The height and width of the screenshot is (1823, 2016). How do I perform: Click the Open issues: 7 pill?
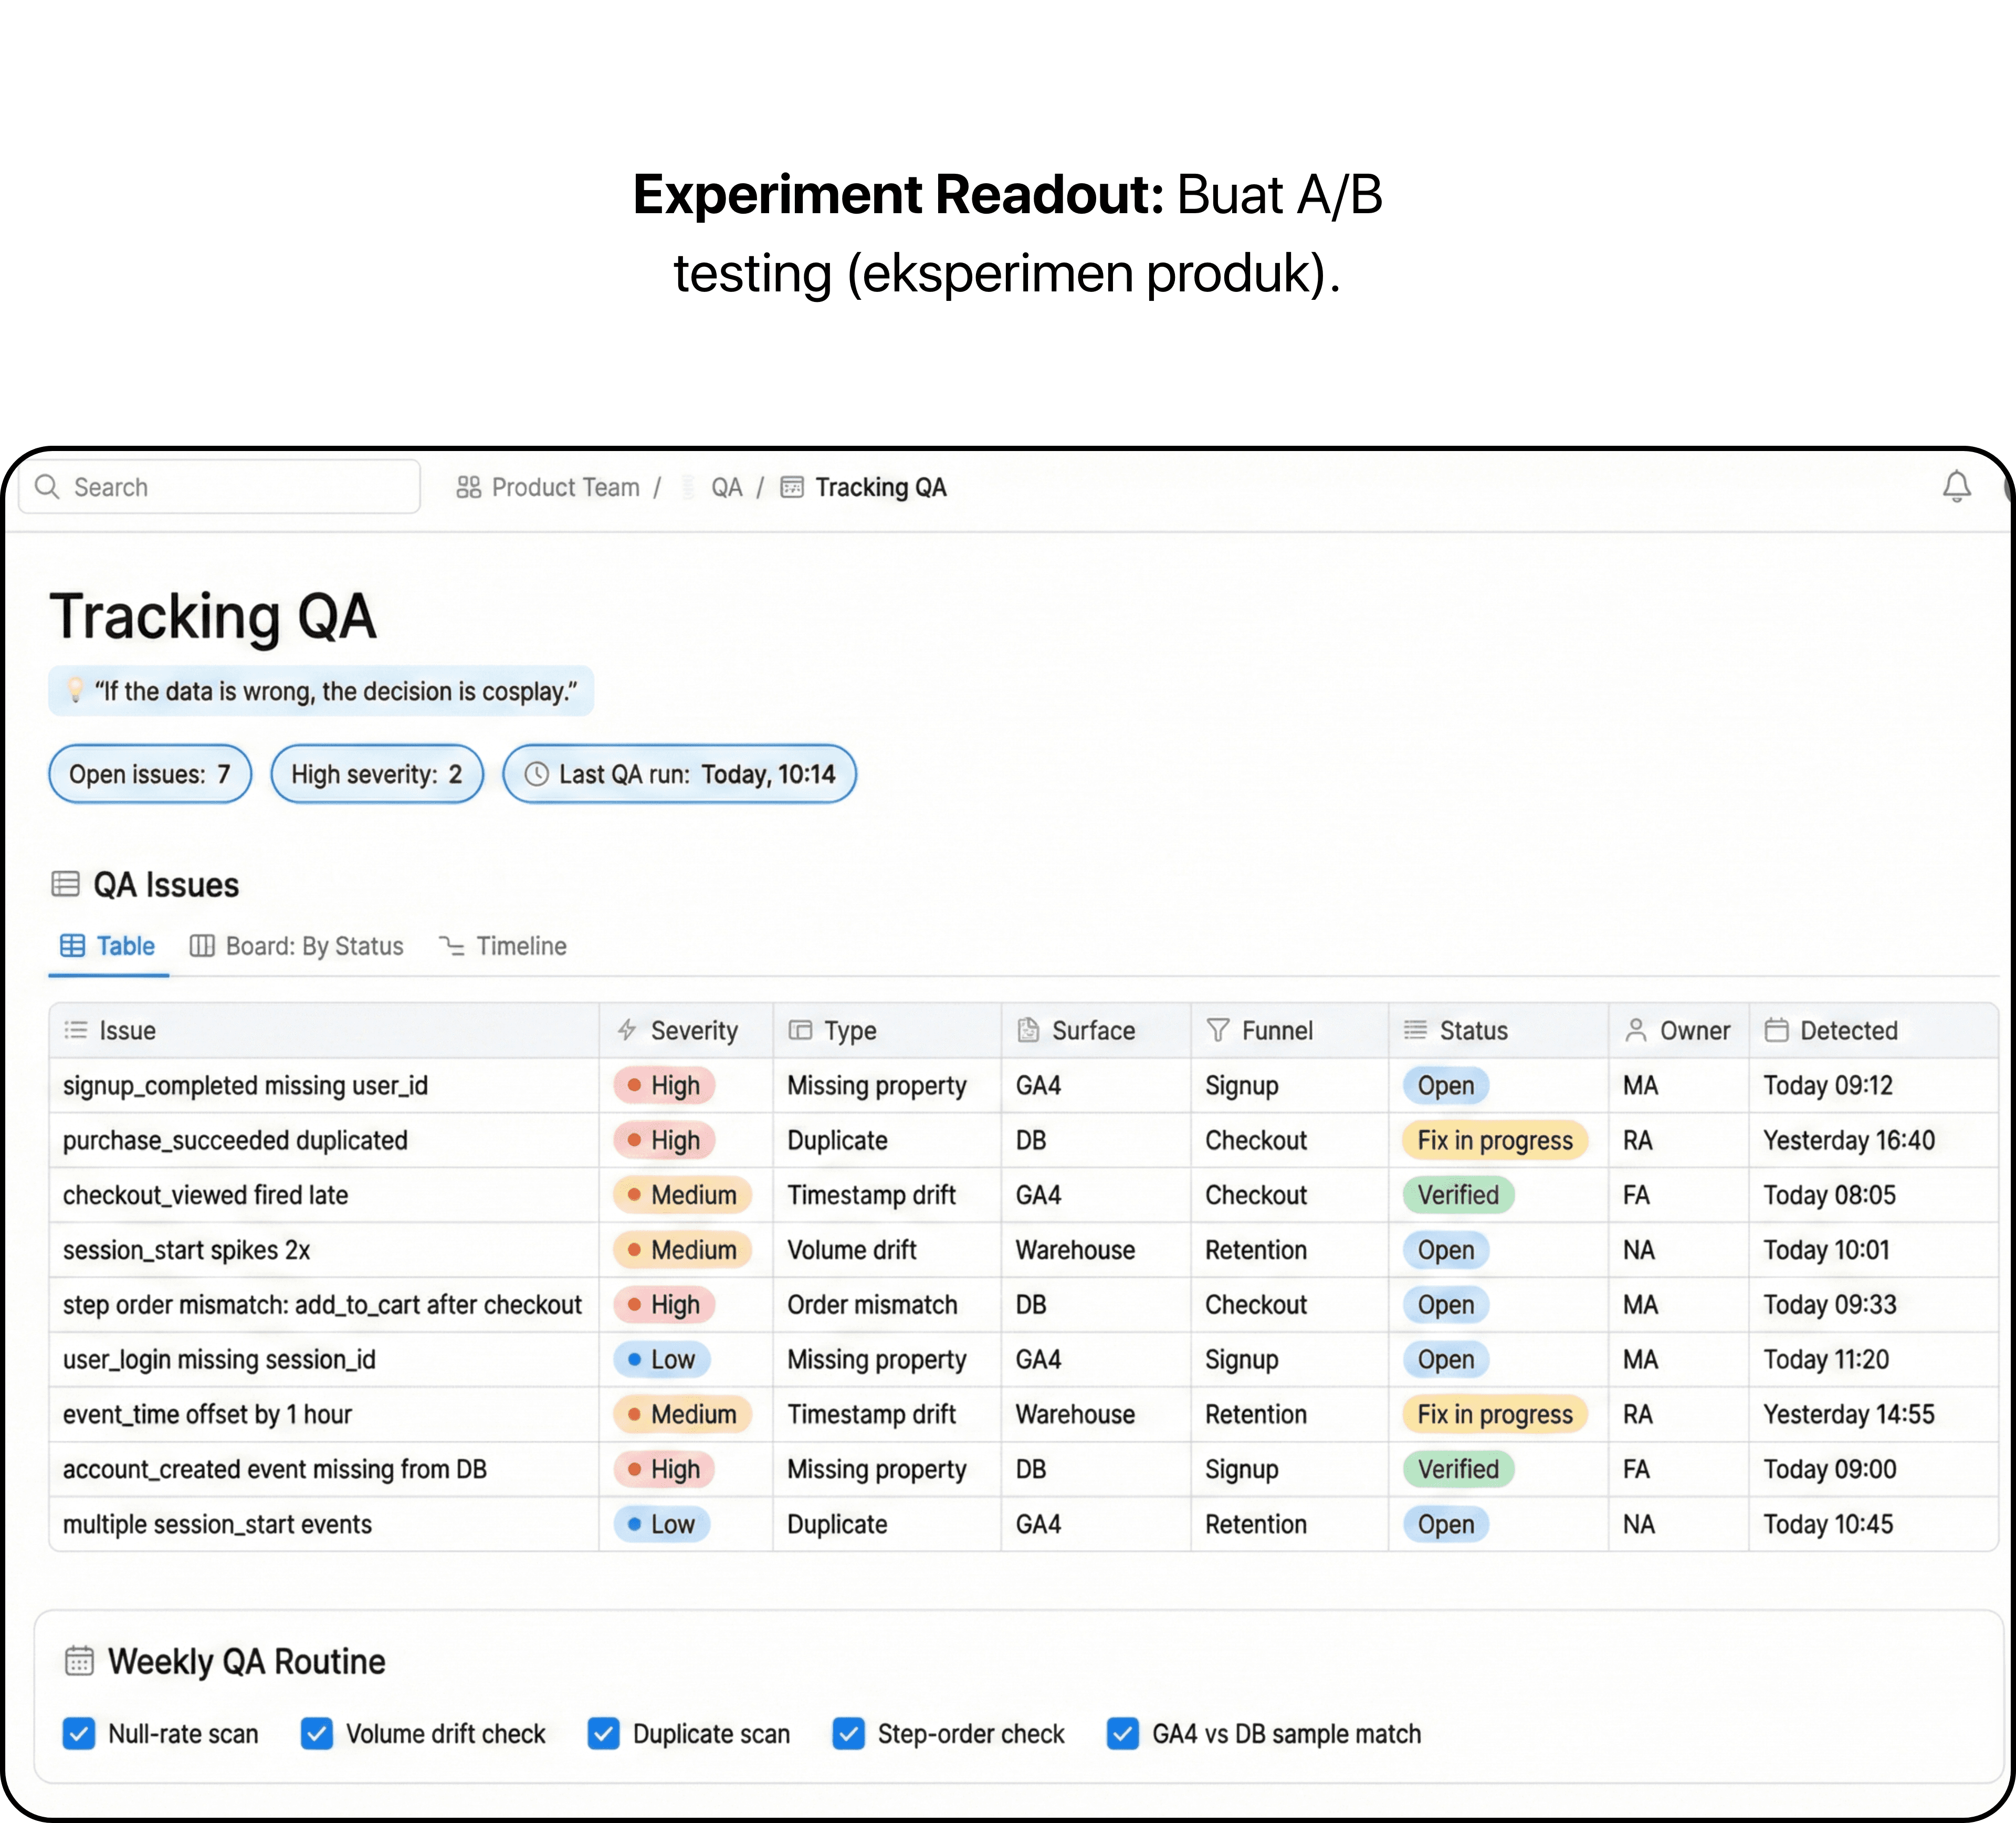click(150, 774)
